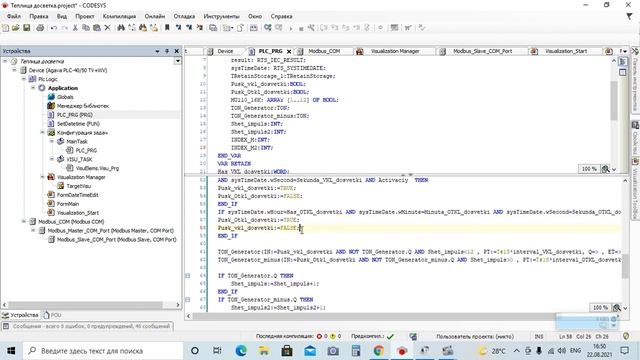640x360 pixels.
Task: Click the code zoom 100 % field
Action: (600, 308)
